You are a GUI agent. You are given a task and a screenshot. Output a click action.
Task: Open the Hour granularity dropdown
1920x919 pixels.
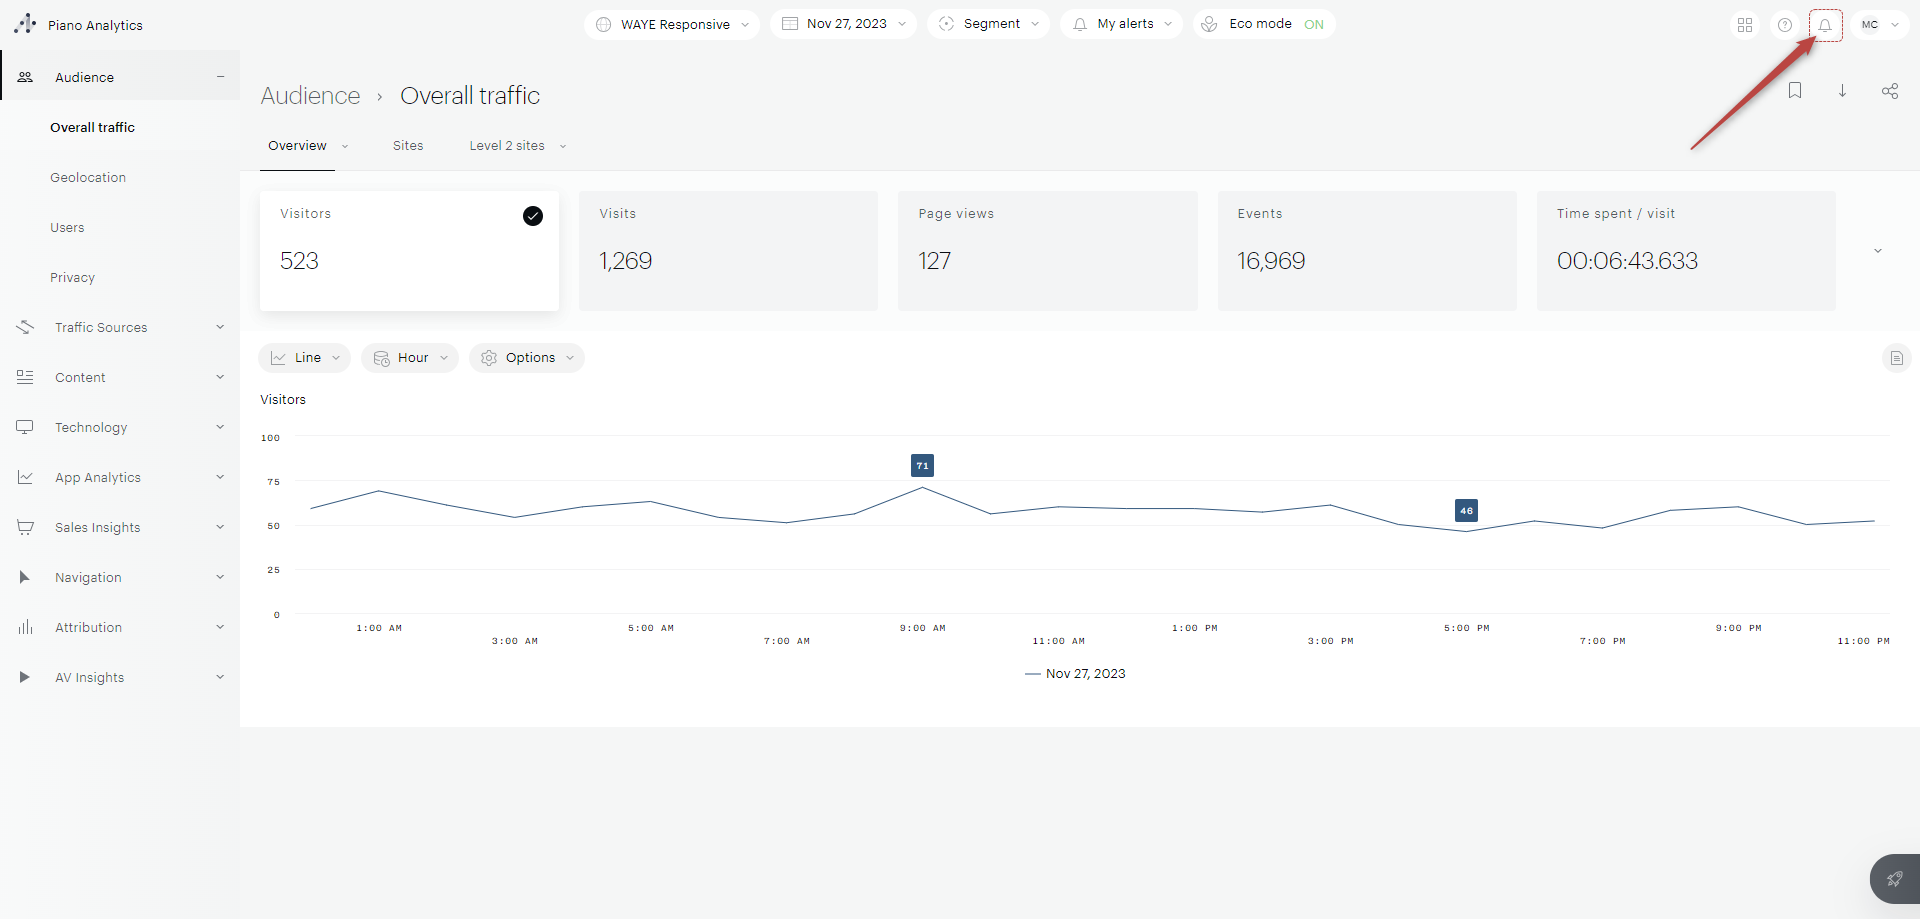pyautogui.click(x=410, y=358)
